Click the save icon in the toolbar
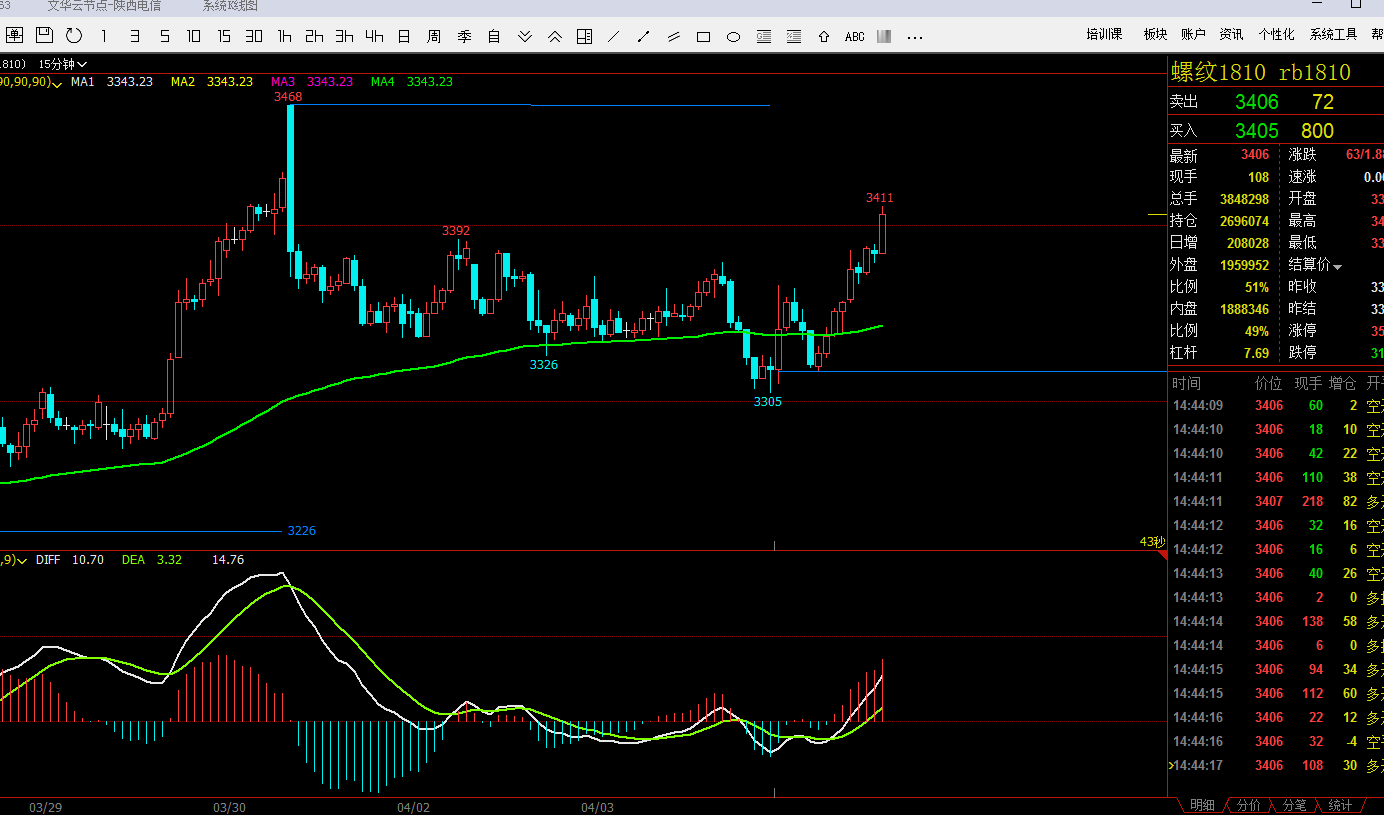1384x815 pixels. (x=44, y=36)
